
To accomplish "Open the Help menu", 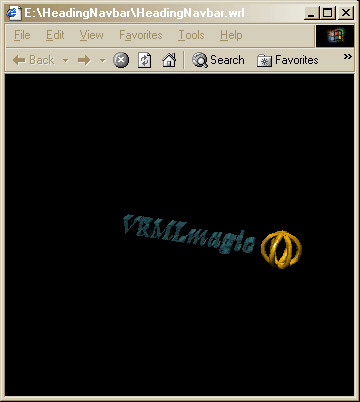I will (231, 35).
